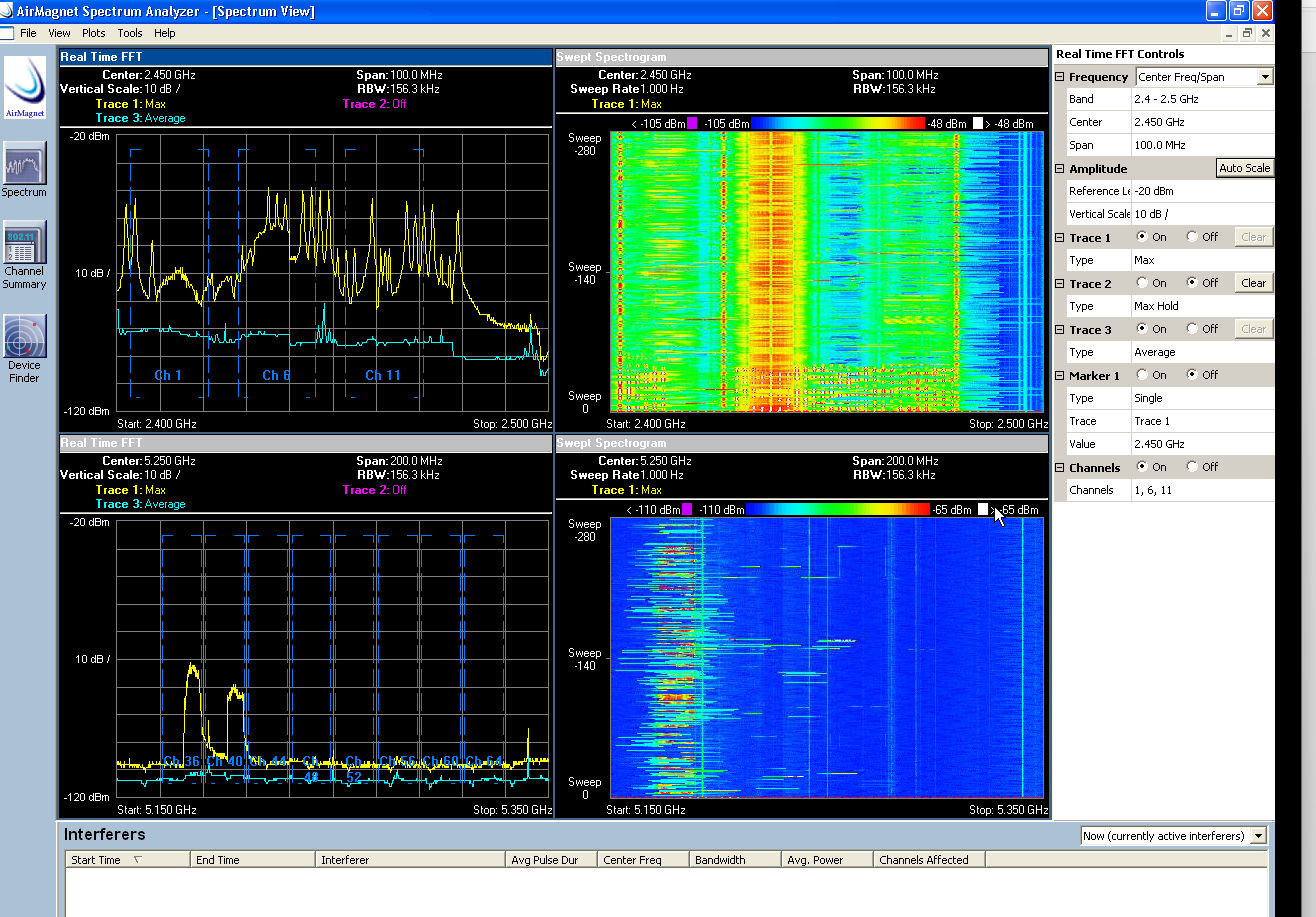Turn Trace 1 Off
Image resolution: width=1316 pixels, height=917 pixels.
coord(1192,237)
